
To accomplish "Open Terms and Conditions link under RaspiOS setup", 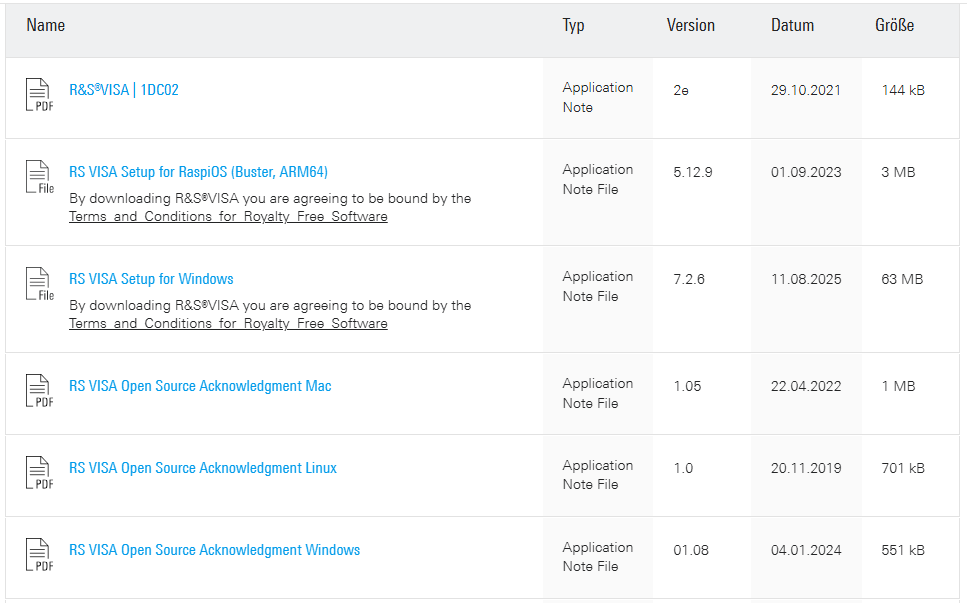I will click(x=228, y=216).
